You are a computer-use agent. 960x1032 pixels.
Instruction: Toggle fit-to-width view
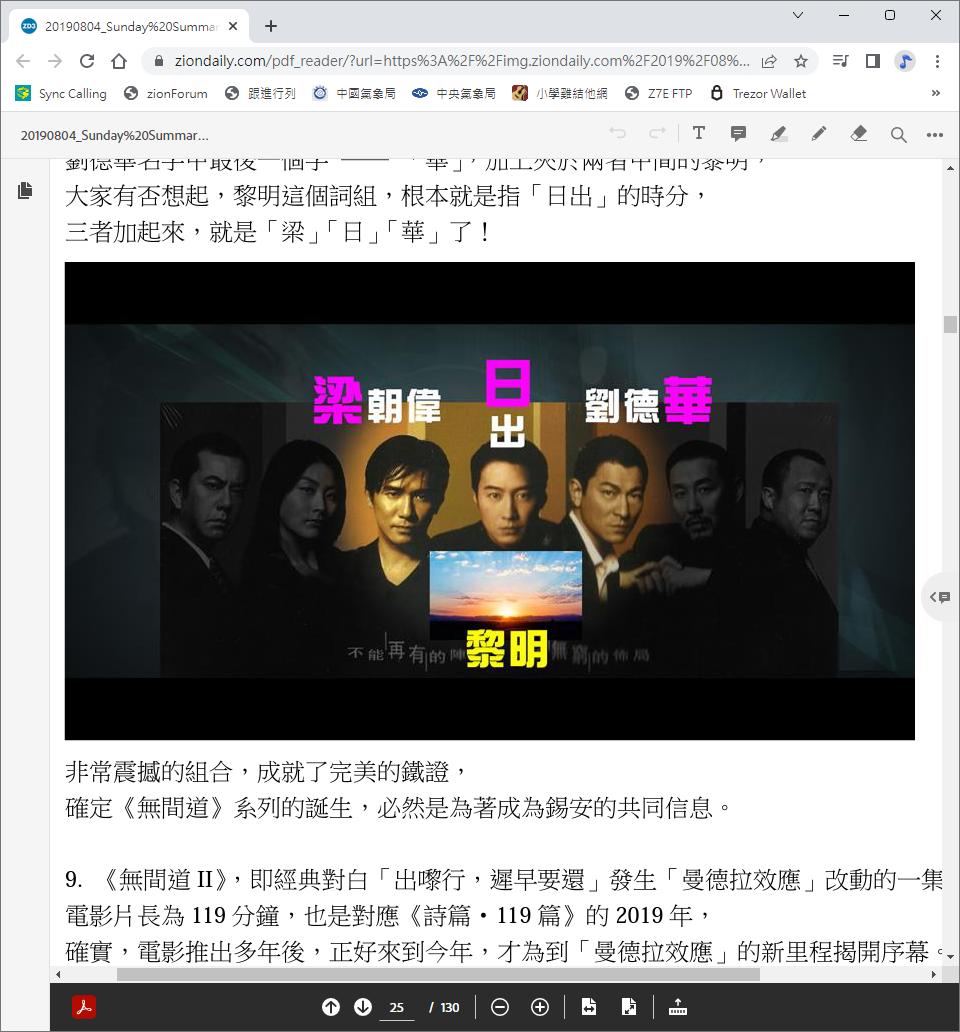[x=589, y=1007]
